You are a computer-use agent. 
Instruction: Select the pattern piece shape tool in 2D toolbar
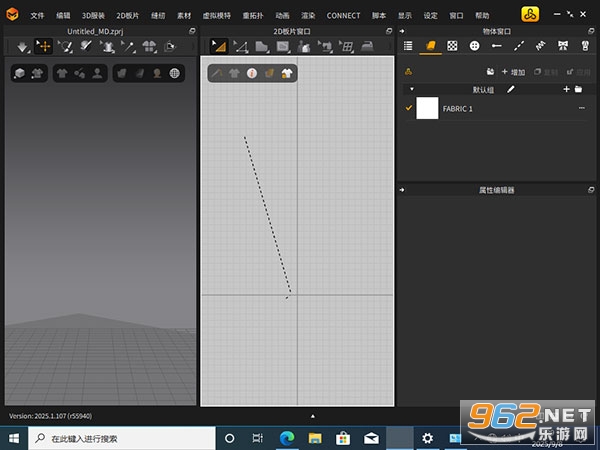(262, 47)
